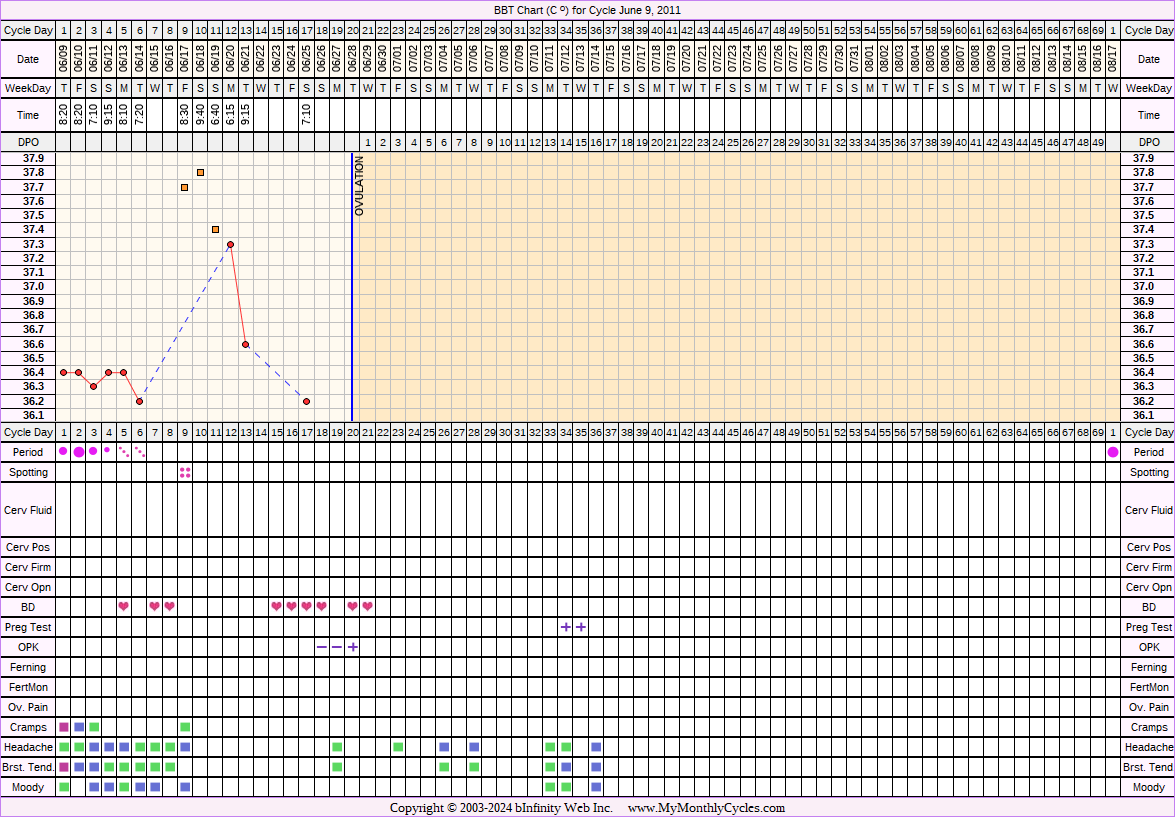Click the 'Cerv Fluid' label on the left

28,510
